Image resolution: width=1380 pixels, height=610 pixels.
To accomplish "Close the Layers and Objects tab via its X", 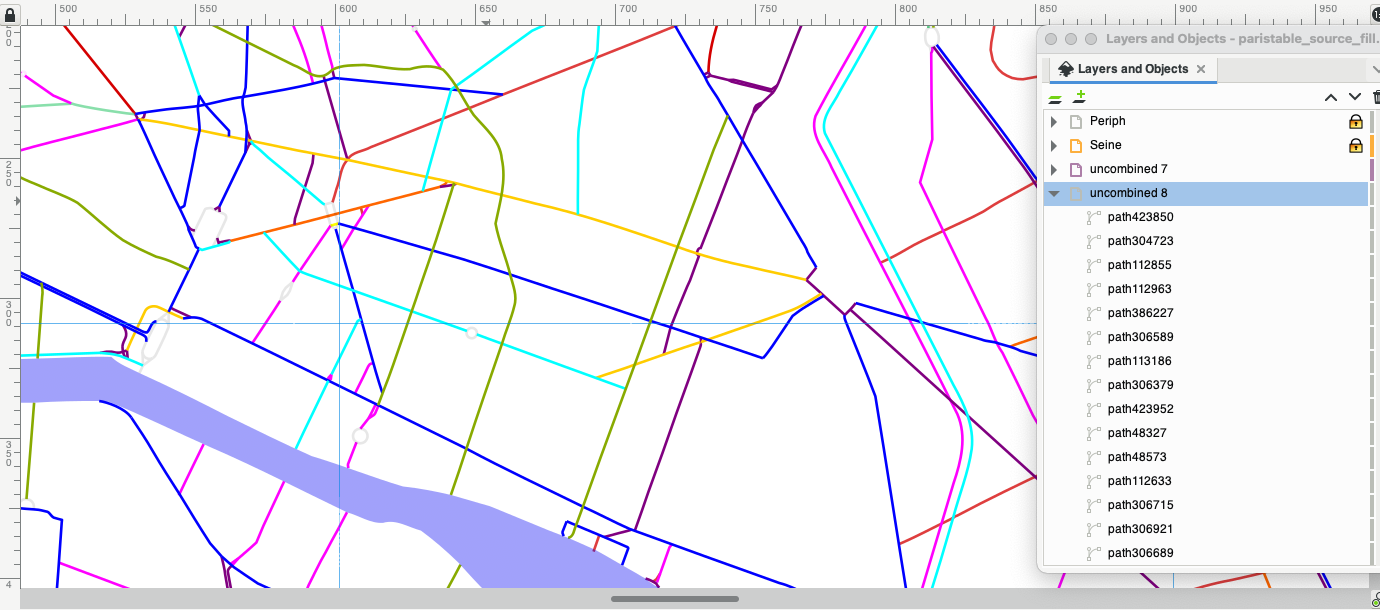I will tap(1201, 69).
